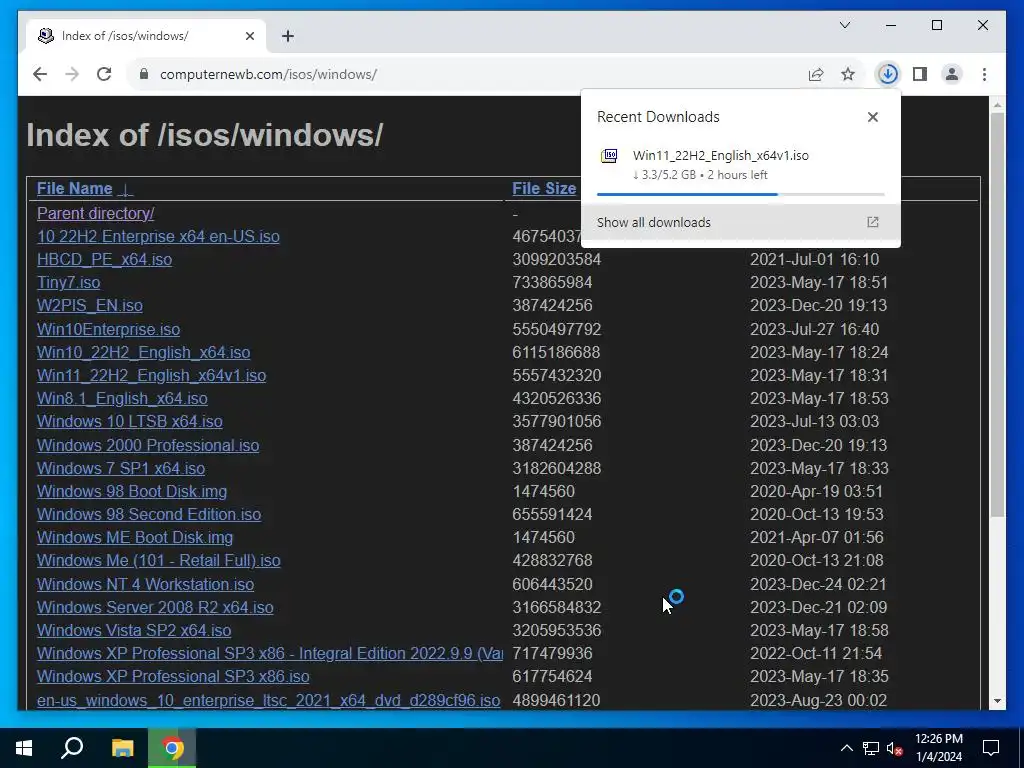Select the Index of /isos/windows/ tab
The height and width of the screenshot is (768, 1024).
click(x=146, y=36)
